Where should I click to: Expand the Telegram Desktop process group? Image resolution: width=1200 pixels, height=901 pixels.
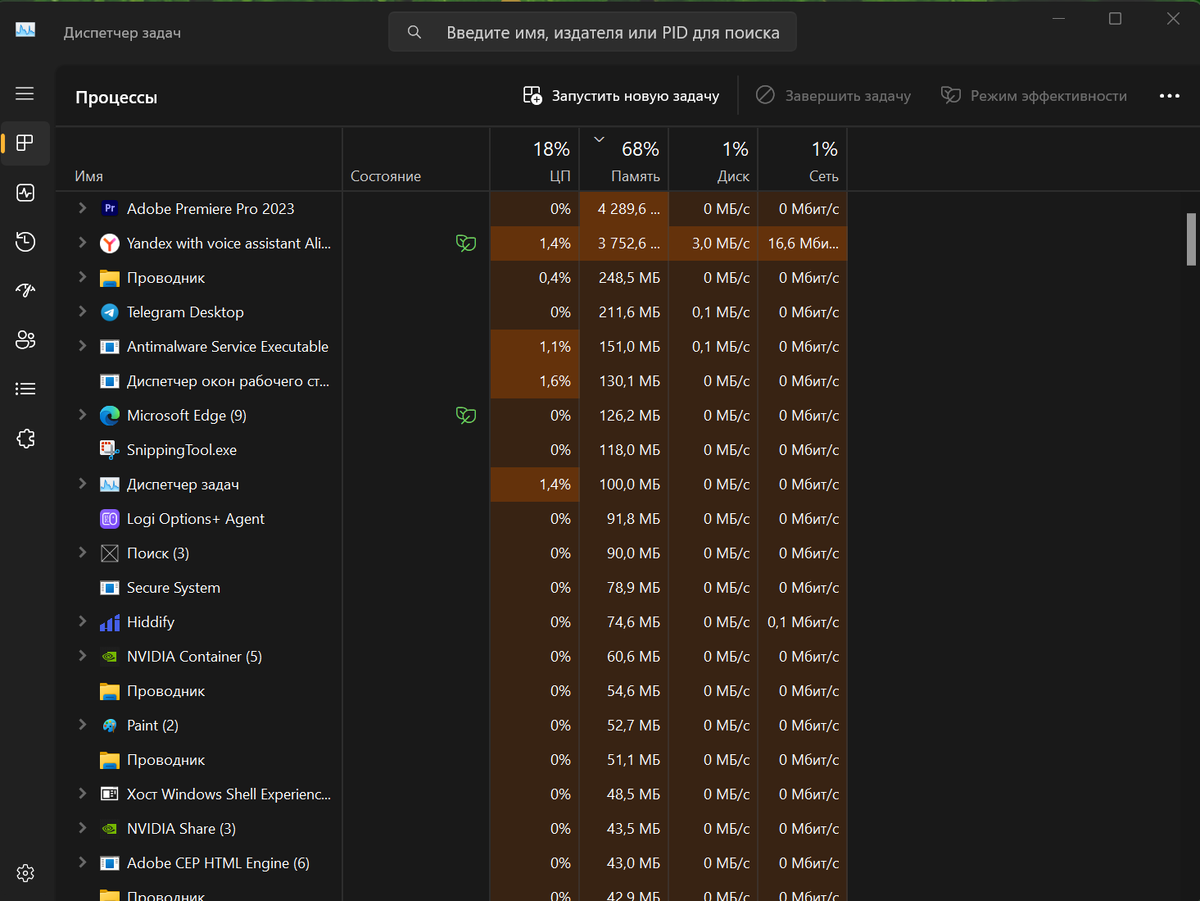82,312
